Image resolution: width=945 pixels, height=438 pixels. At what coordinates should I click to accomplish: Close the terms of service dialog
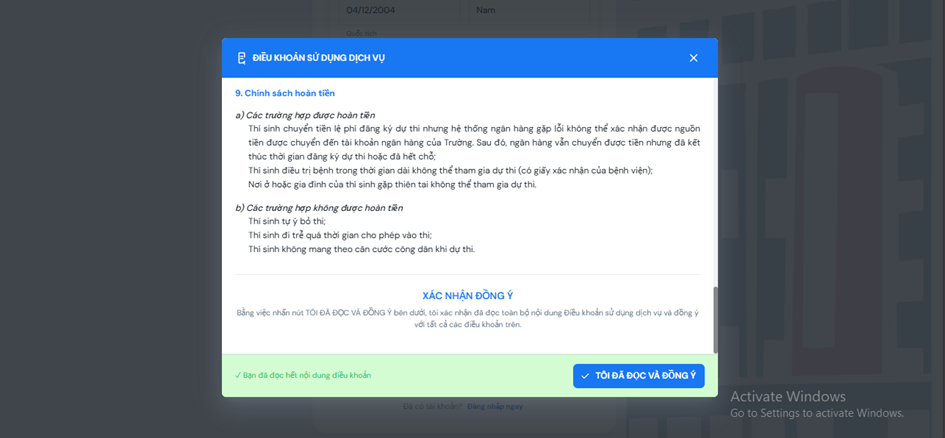click(693, 58)
